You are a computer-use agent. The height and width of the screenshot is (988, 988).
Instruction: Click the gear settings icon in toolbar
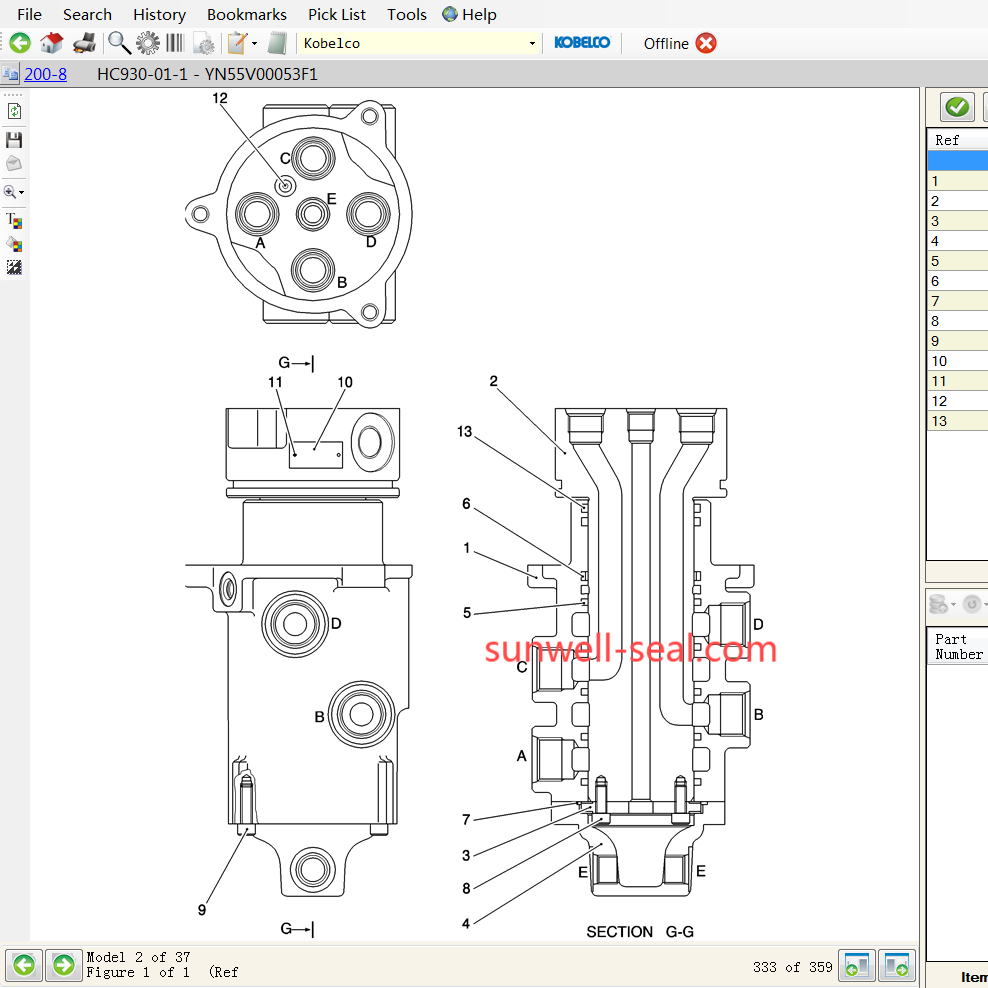tap(148, 43)
